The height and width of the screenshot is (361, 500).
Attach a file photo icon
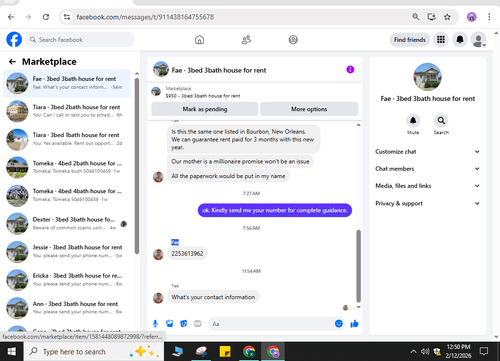tap(169, 323)
